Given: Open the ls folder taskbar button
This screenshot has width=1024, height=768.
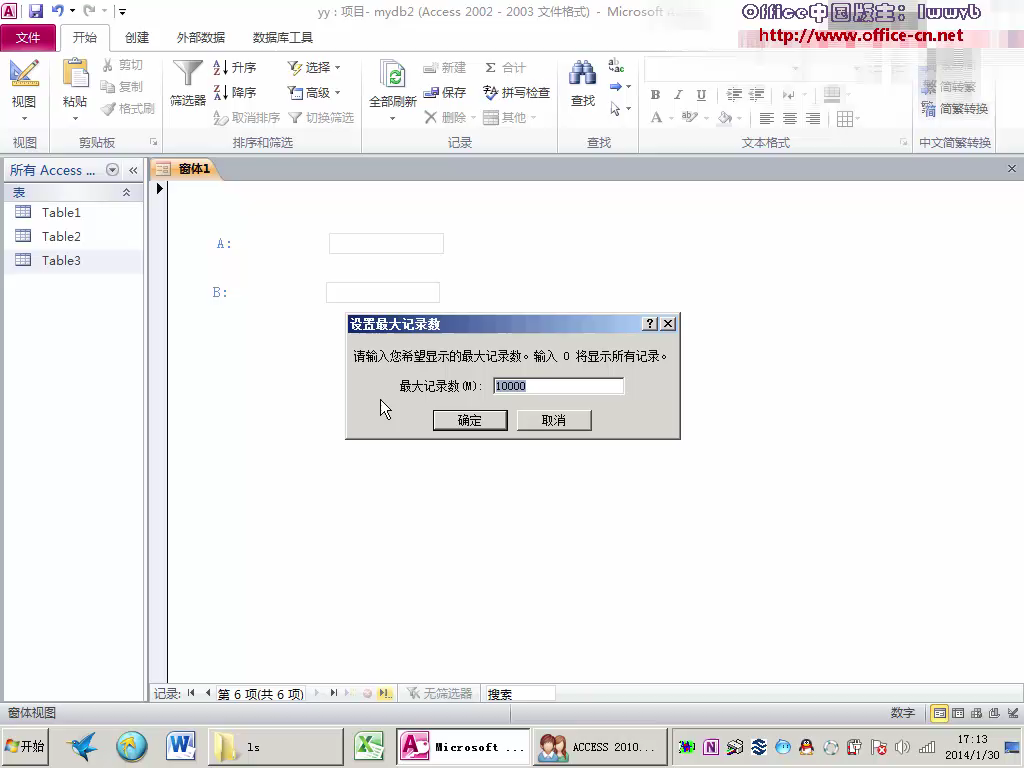Looking at the screenshot, I should pyautogui.click(x=275, y=746).
